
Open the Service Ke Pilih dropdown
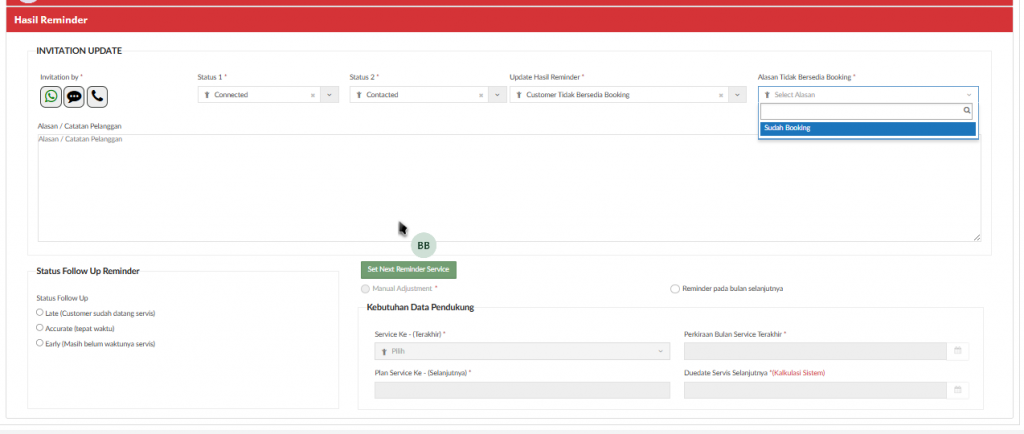point(520,351)
